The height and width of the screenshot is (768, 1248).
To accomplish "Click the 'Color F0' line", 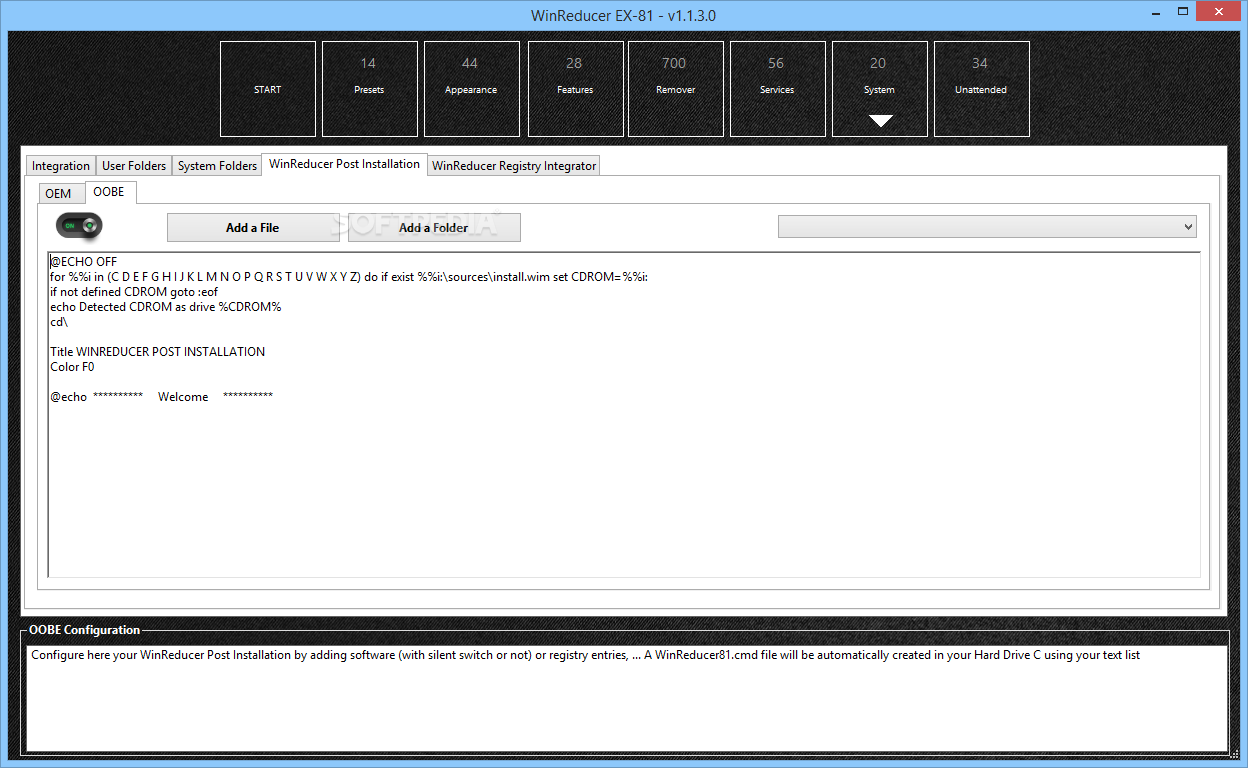I will point(72,367).
